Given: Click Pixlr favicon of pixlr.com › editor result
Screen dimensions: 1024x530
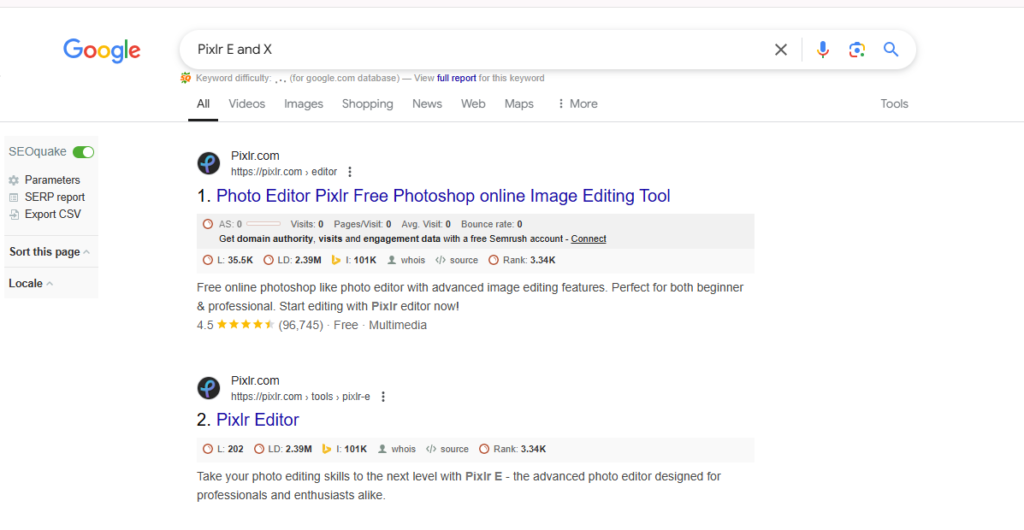Looking at the screenshot, I should coord(208,163).
